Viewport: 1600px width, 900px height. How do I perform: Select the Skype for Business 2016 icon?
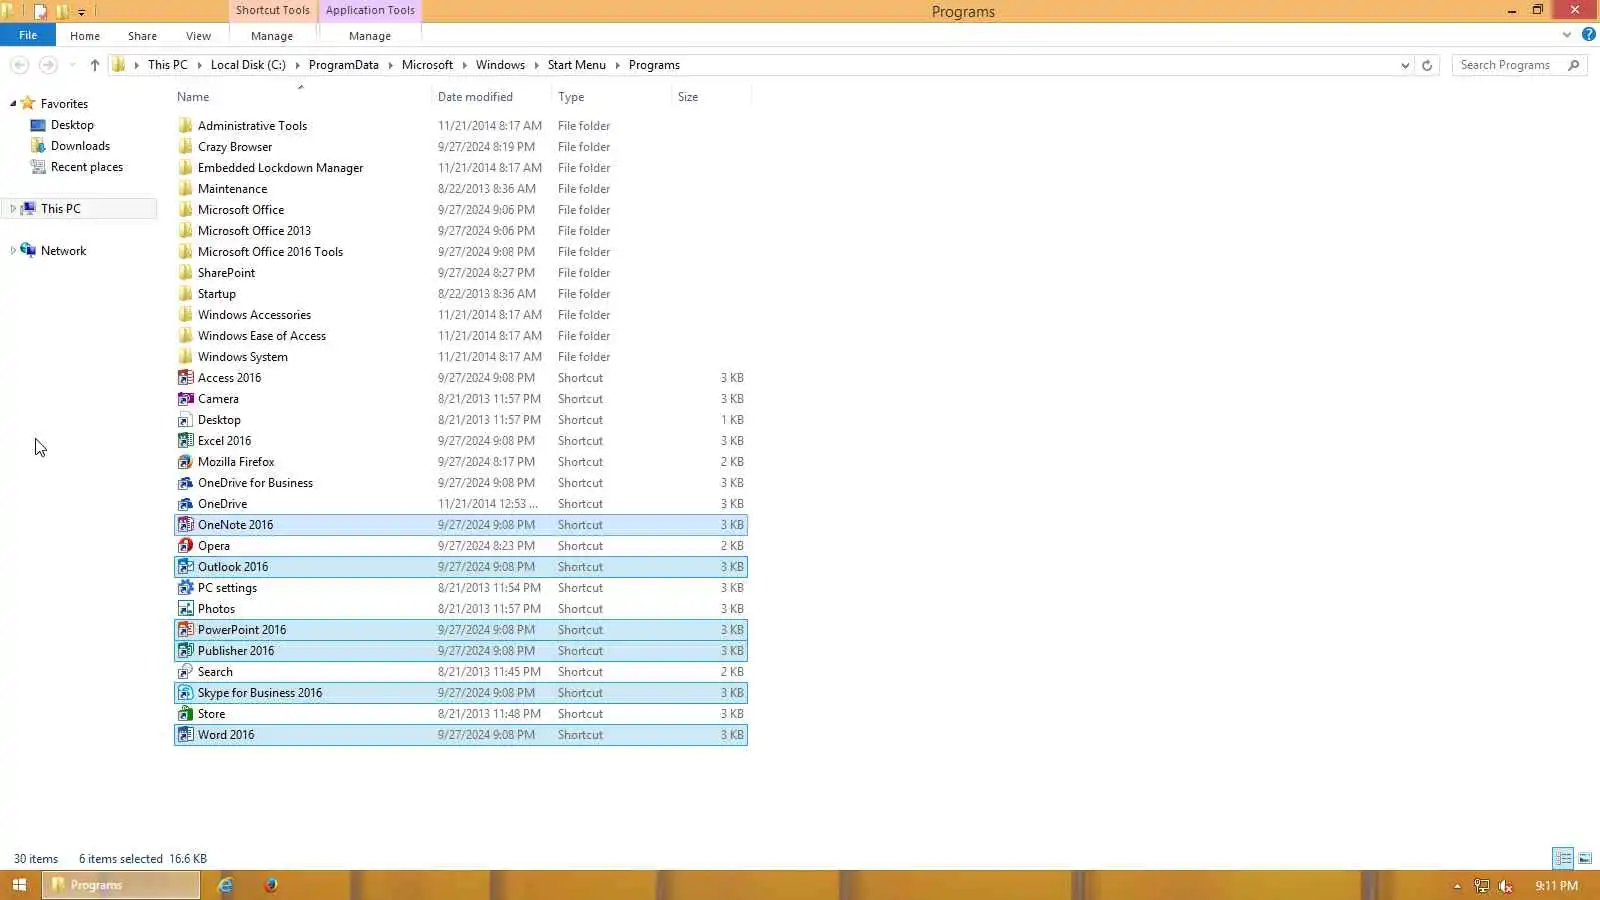coord(185,693)
